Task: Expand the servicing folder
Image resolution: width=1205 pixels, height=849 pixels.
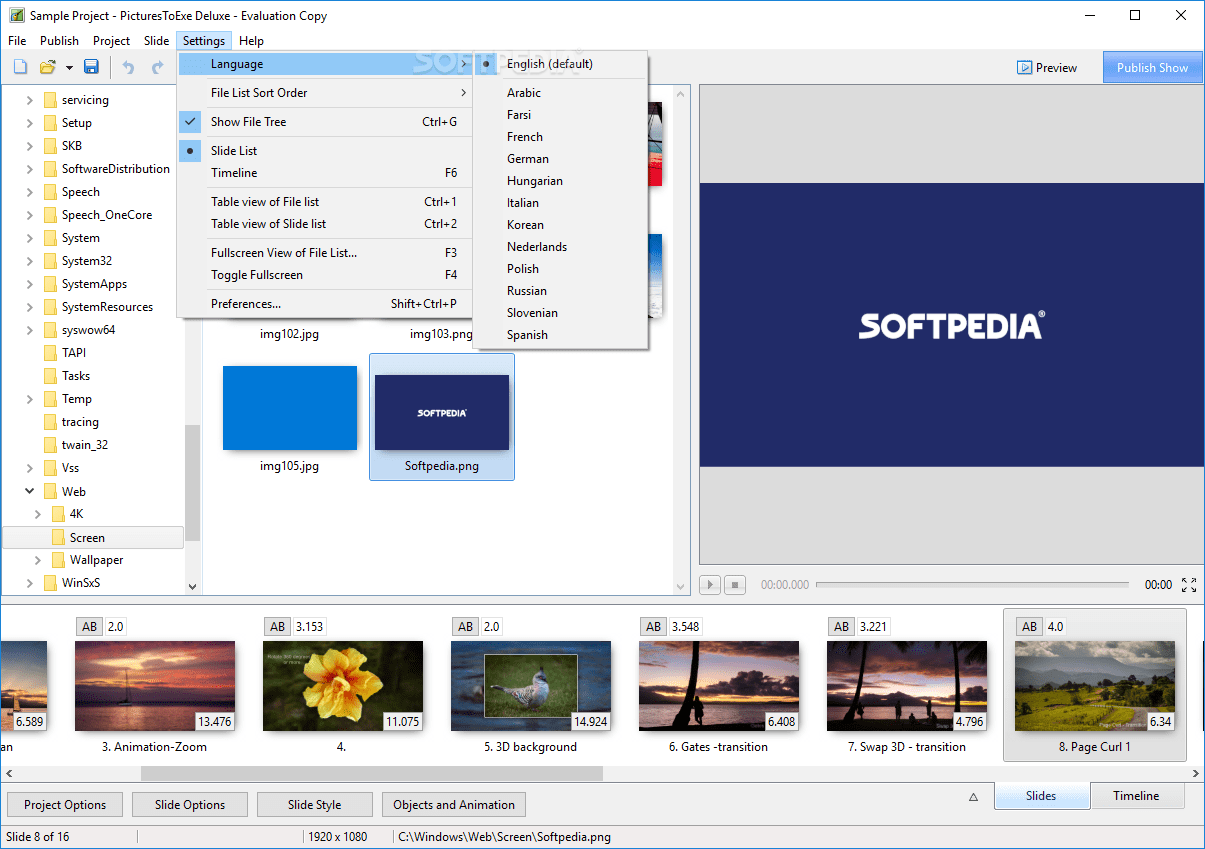Action: tap(29, 100)
